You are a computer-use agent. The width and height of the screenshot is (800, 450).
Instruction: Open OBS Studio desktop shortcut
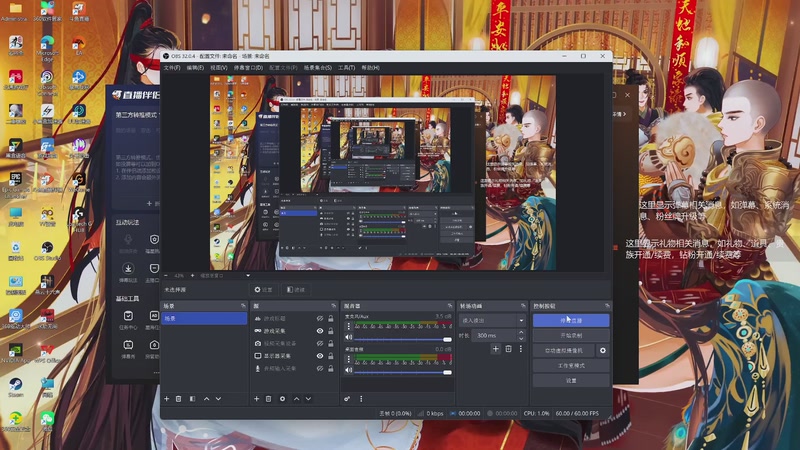pos(47,252)
